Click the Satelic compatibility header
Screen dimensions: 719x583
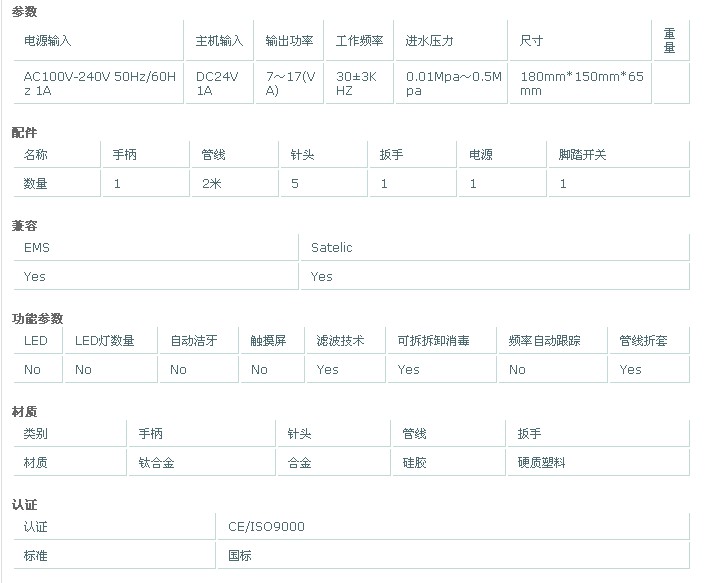click(x=331, y=247)
